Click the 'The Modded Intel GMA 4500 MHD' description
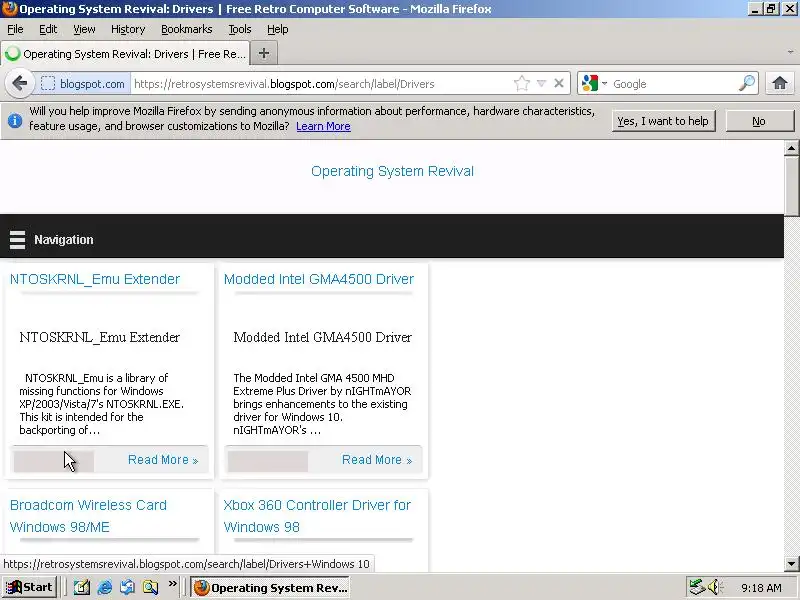Image resolution: width=800 pixels, height=600 pixels. [322, 404]
